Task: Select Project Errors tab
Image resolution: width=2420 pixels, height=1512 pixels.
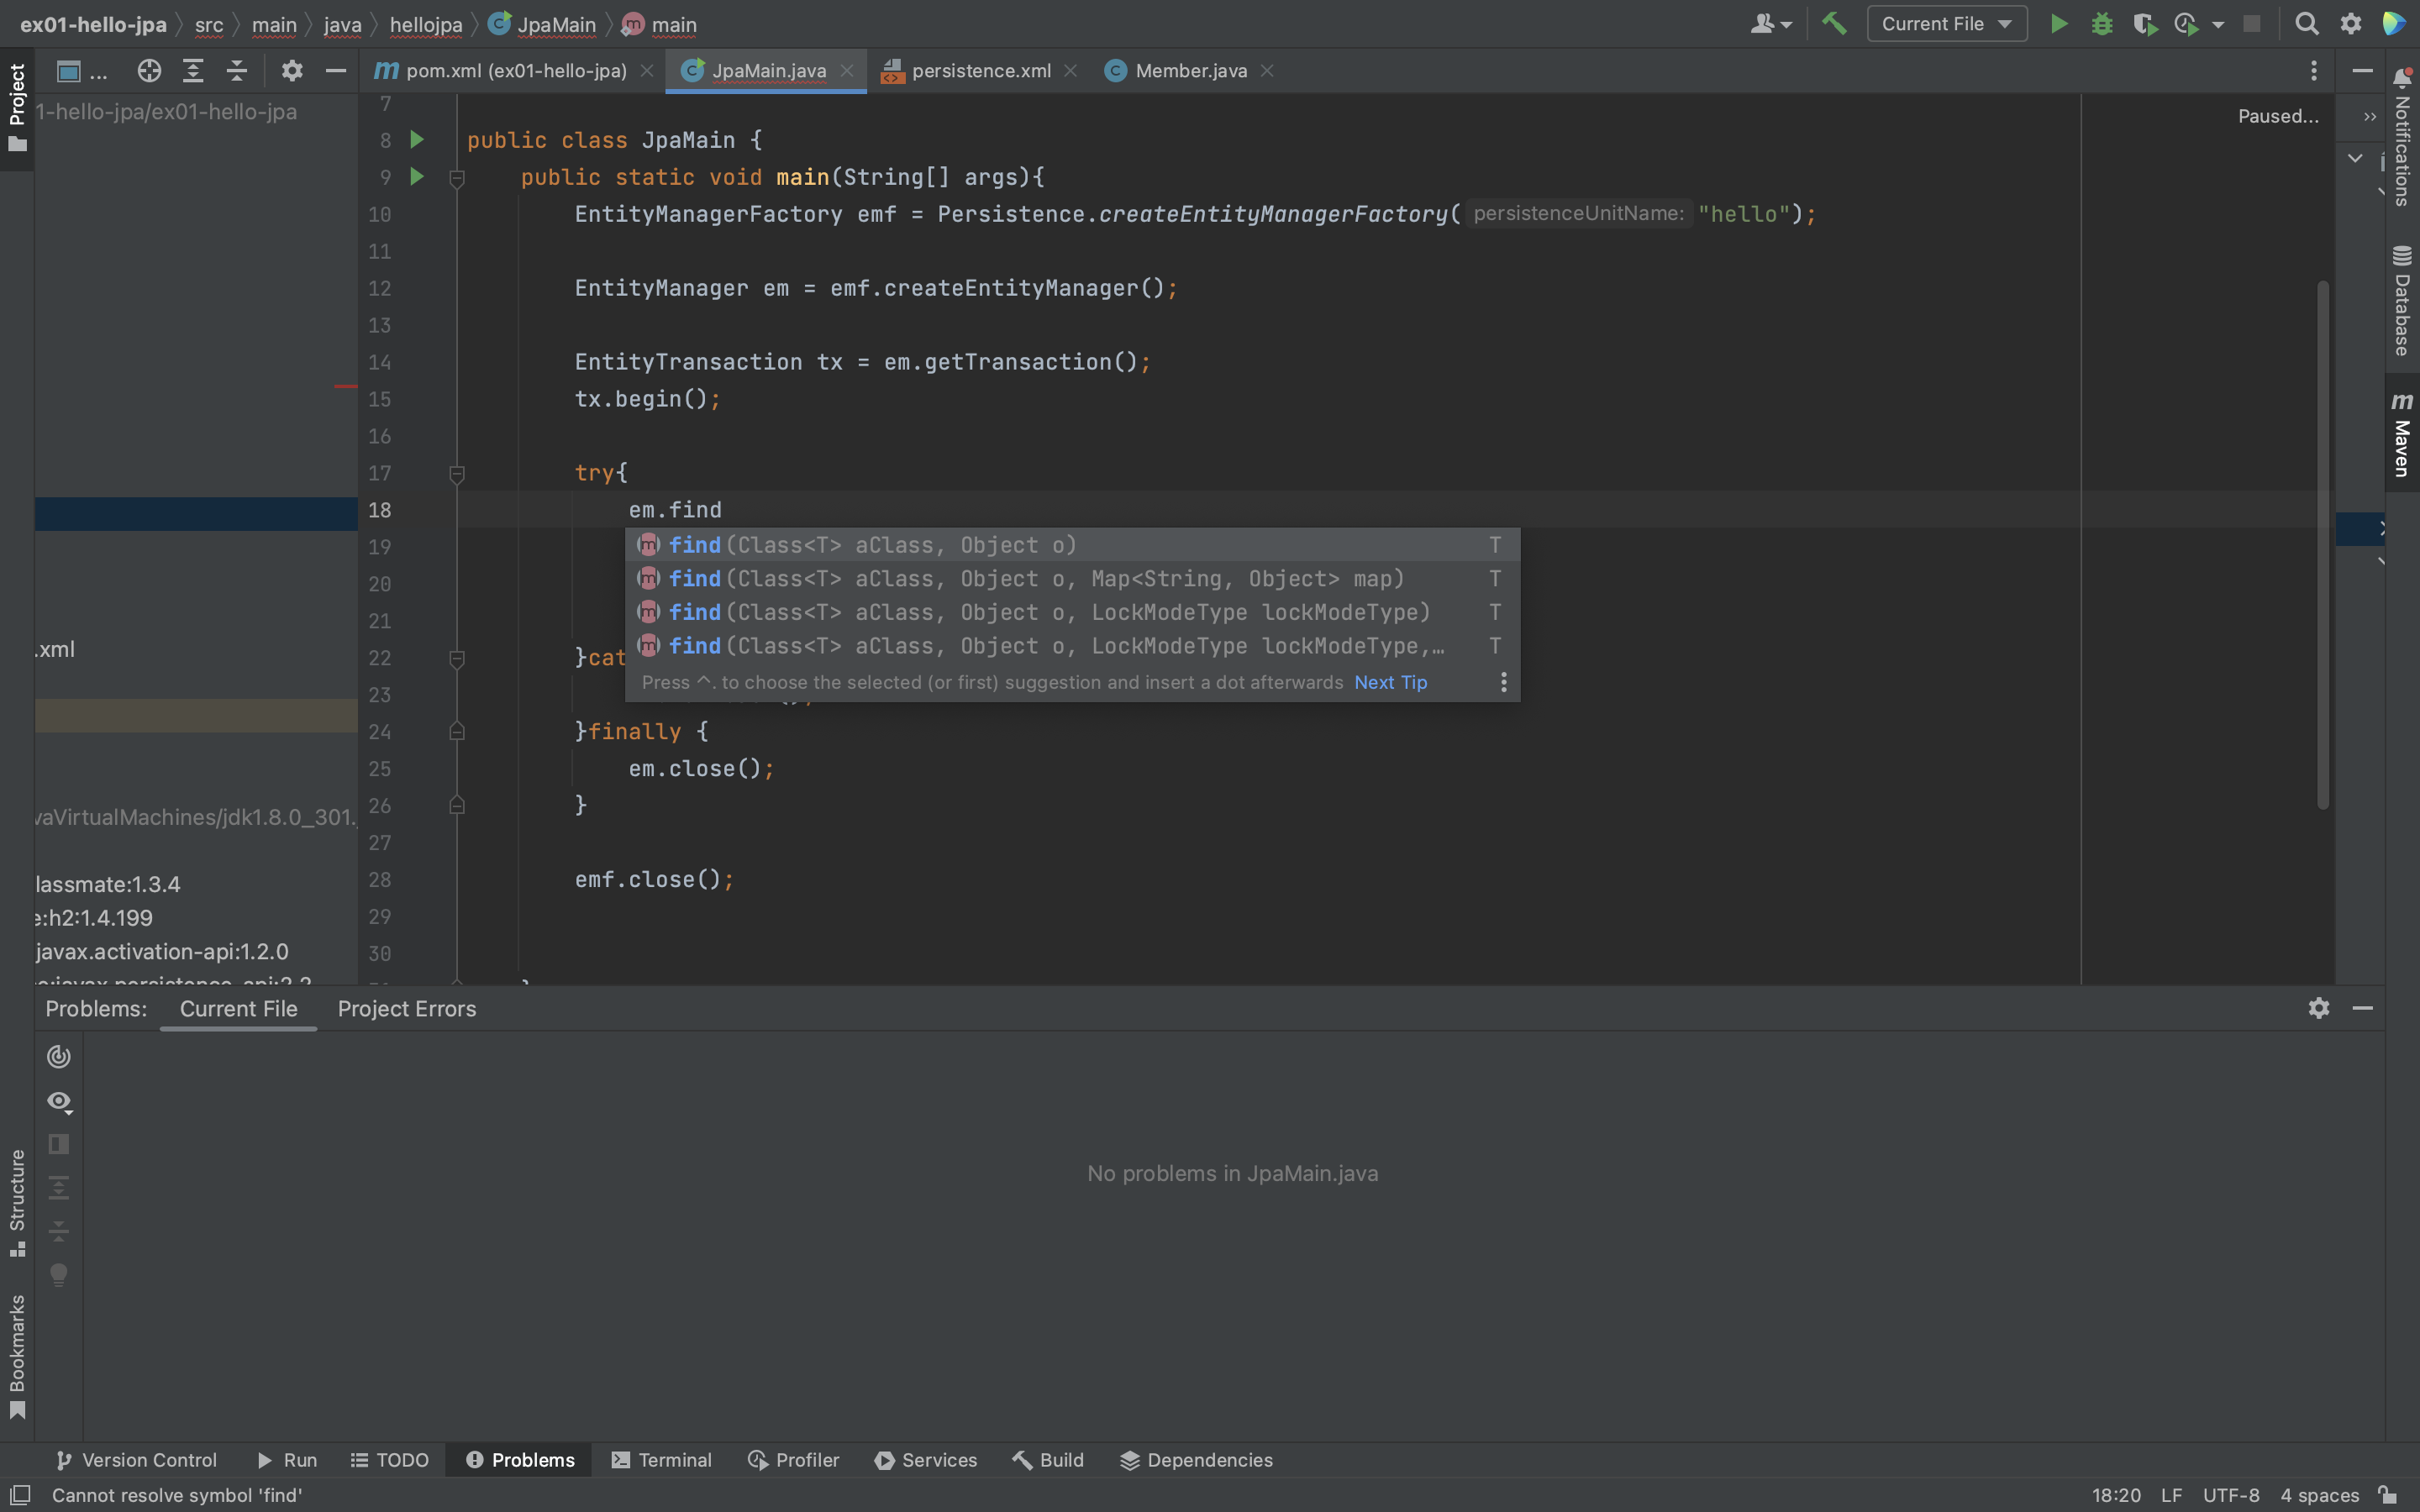Action: [407, 1009]
